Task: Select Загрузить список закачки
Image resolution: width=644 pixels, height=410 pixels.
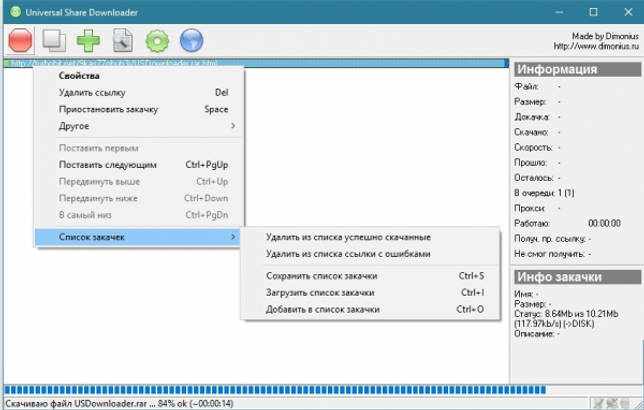Action: point(370,293)
